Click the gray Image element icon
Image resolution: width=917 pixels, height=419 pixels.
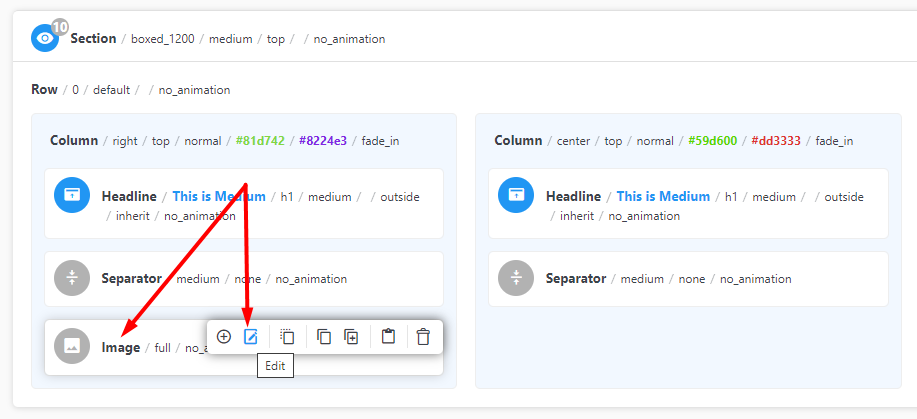click(72, 346)
